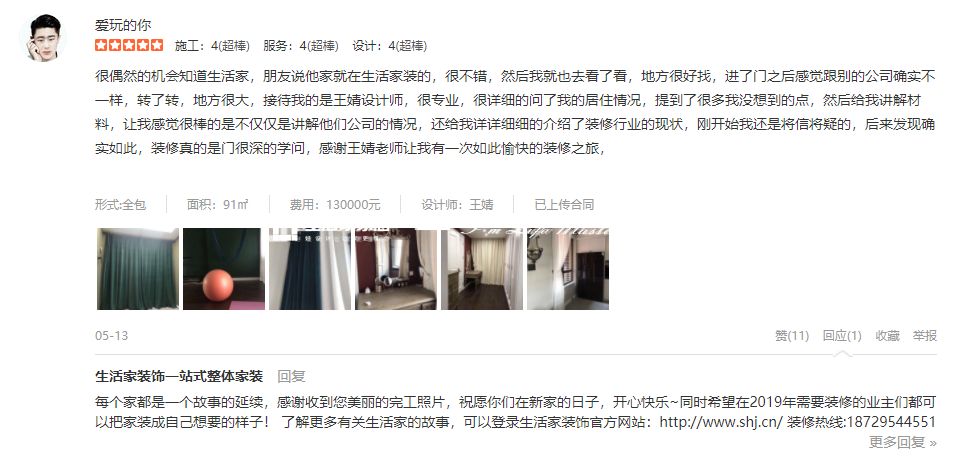Image resolution: width=965 pixels, height=459 pixels.
Task: Save review with 收藏
Action: (x=887, y=336)
